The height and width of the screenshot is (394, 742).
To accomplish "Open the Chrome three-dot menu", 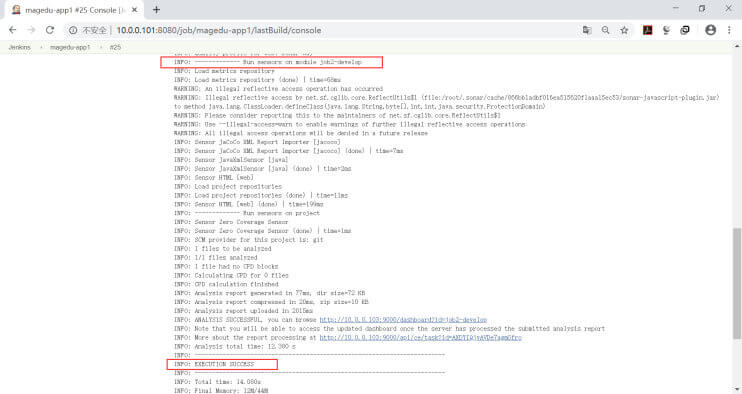I will click(x=729, y=30).
